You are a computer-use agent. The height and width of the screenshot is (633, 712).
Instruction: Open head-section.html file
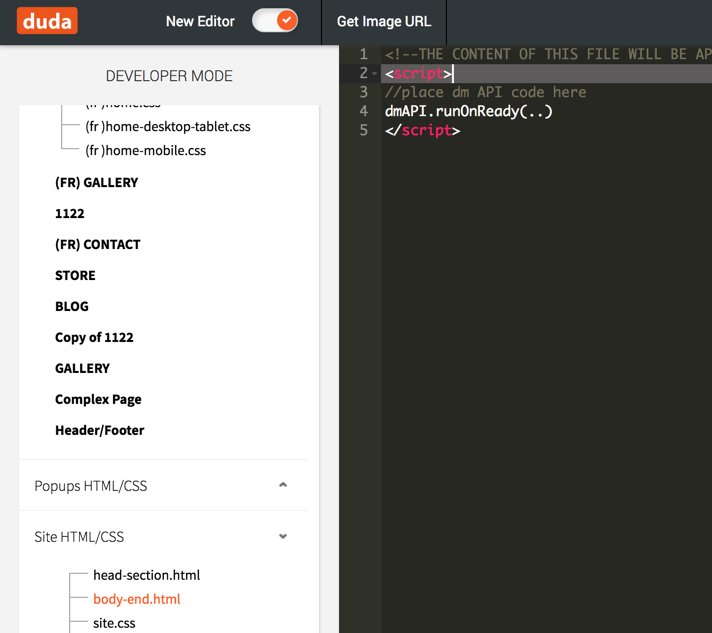tap(146, 575)
